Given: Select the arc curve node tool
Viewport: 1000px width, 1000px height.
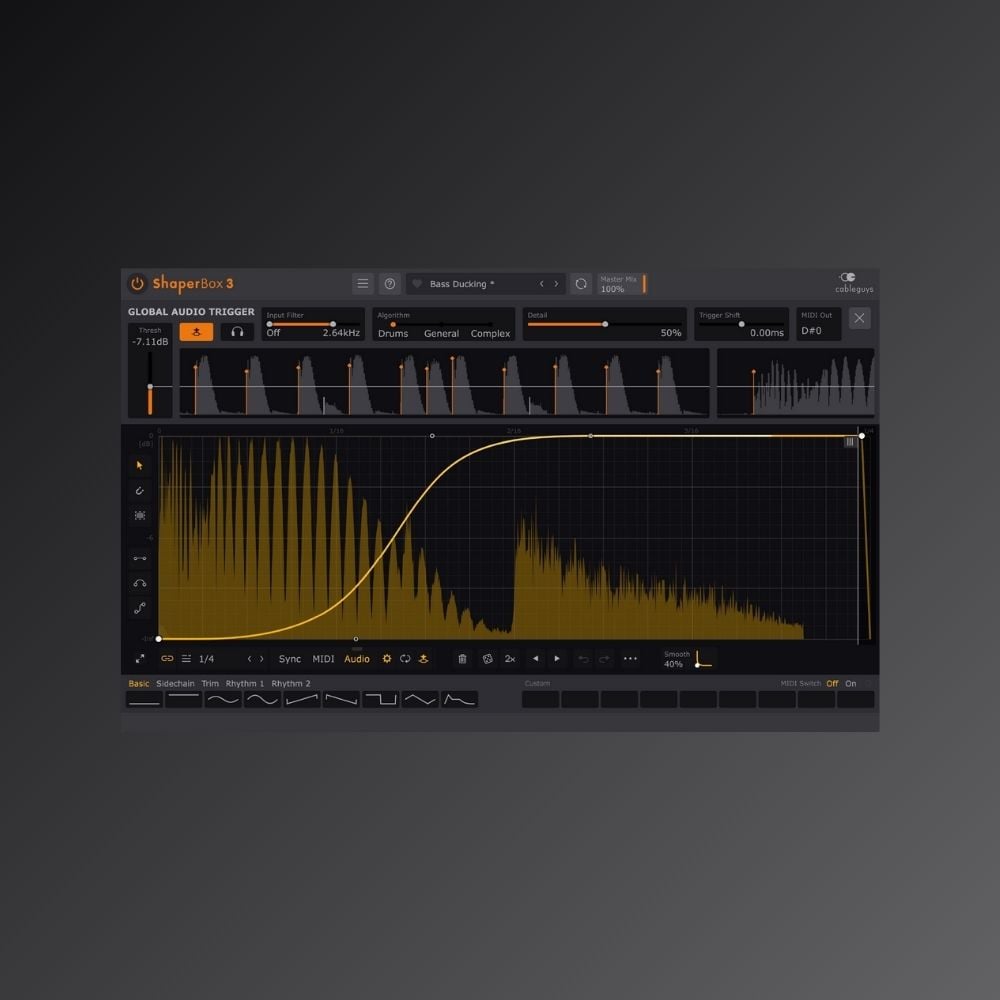Looking at the screenshot, I should tap(140, 583).
